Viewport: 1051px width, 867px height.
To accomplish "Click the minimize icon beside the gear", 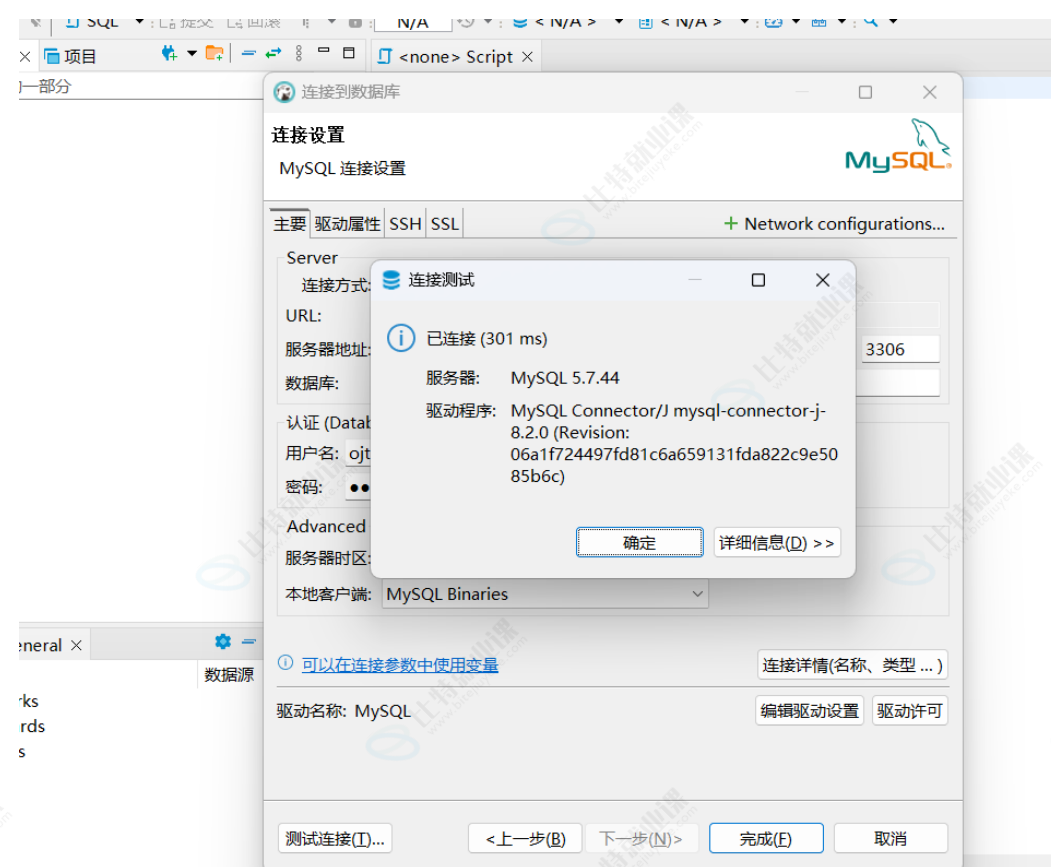I will tap(249, 642).
